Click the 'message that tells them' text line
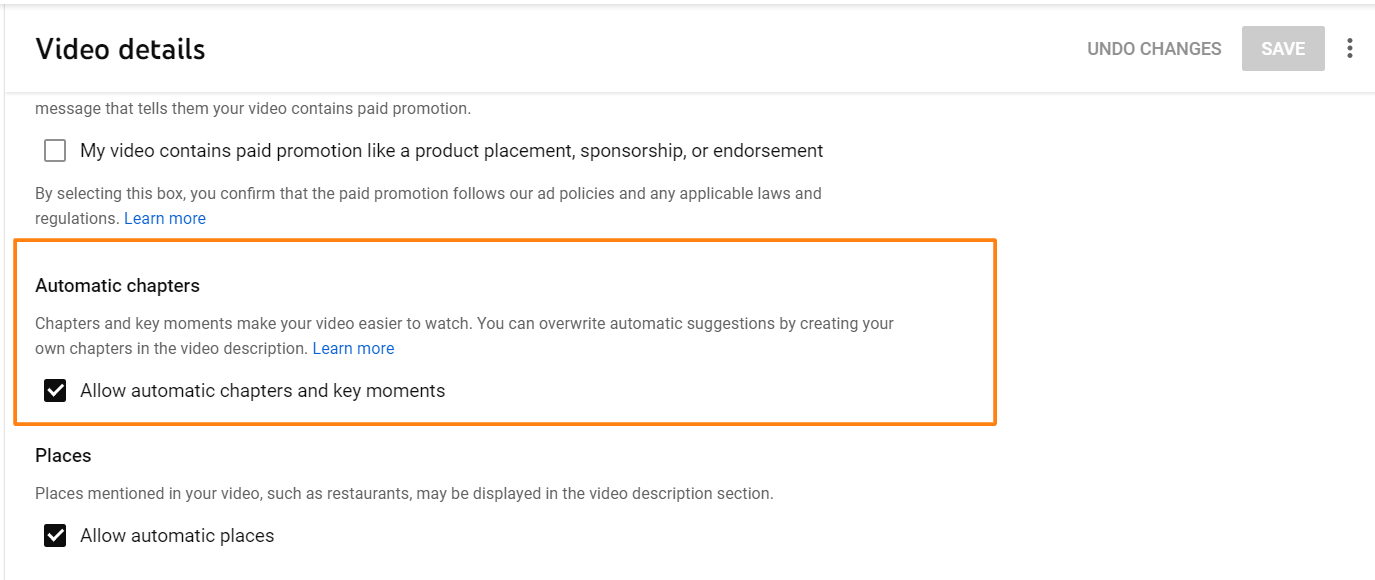 (x=253, y=108)
